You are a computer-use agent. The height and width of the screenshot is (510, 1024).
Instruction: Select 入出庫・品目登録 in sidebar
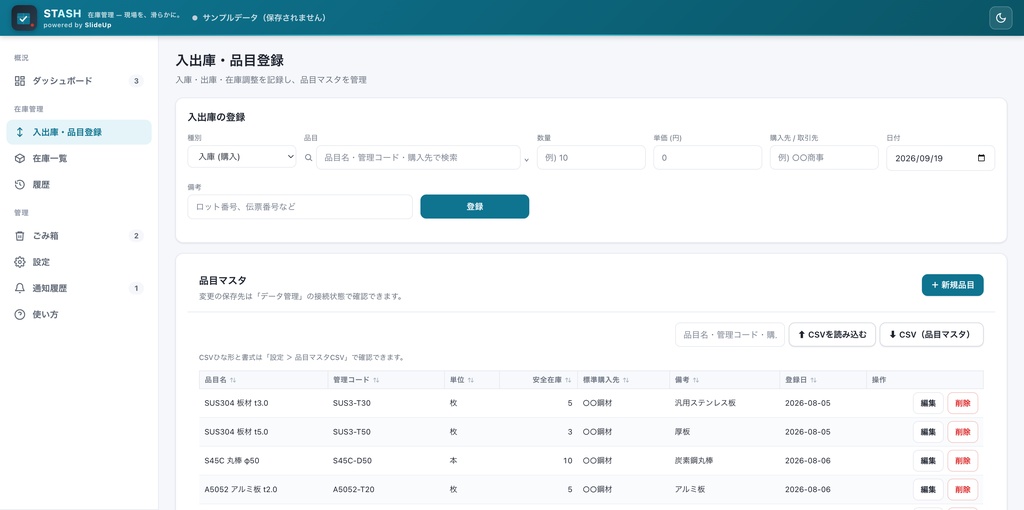pos(78,132)
